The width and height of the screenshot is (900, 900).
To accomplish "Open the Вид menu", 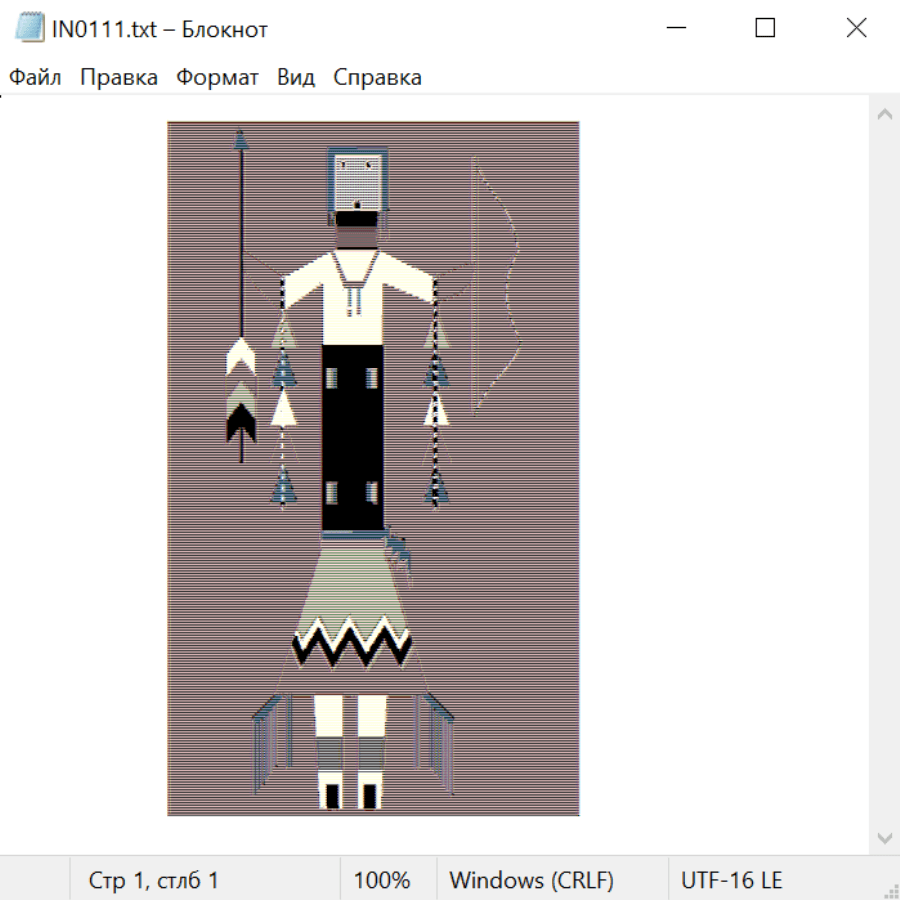I will [x=296, y=78].
